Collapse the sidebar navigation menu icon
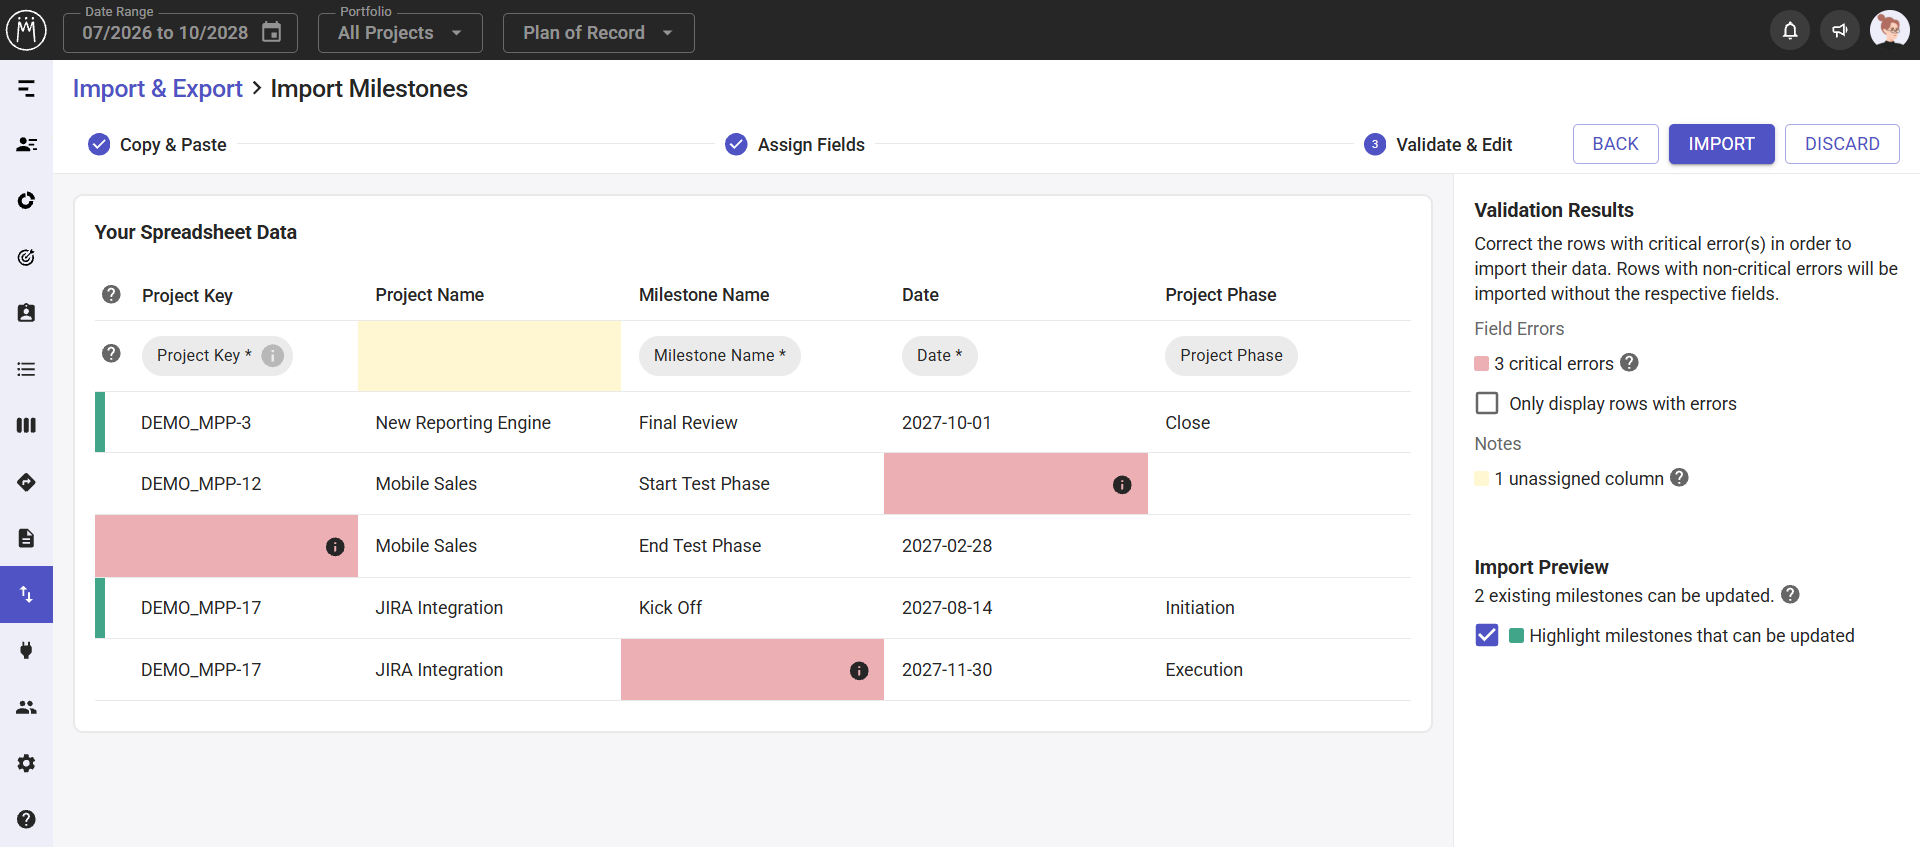The image size is (1920, 847). point(26,89)
